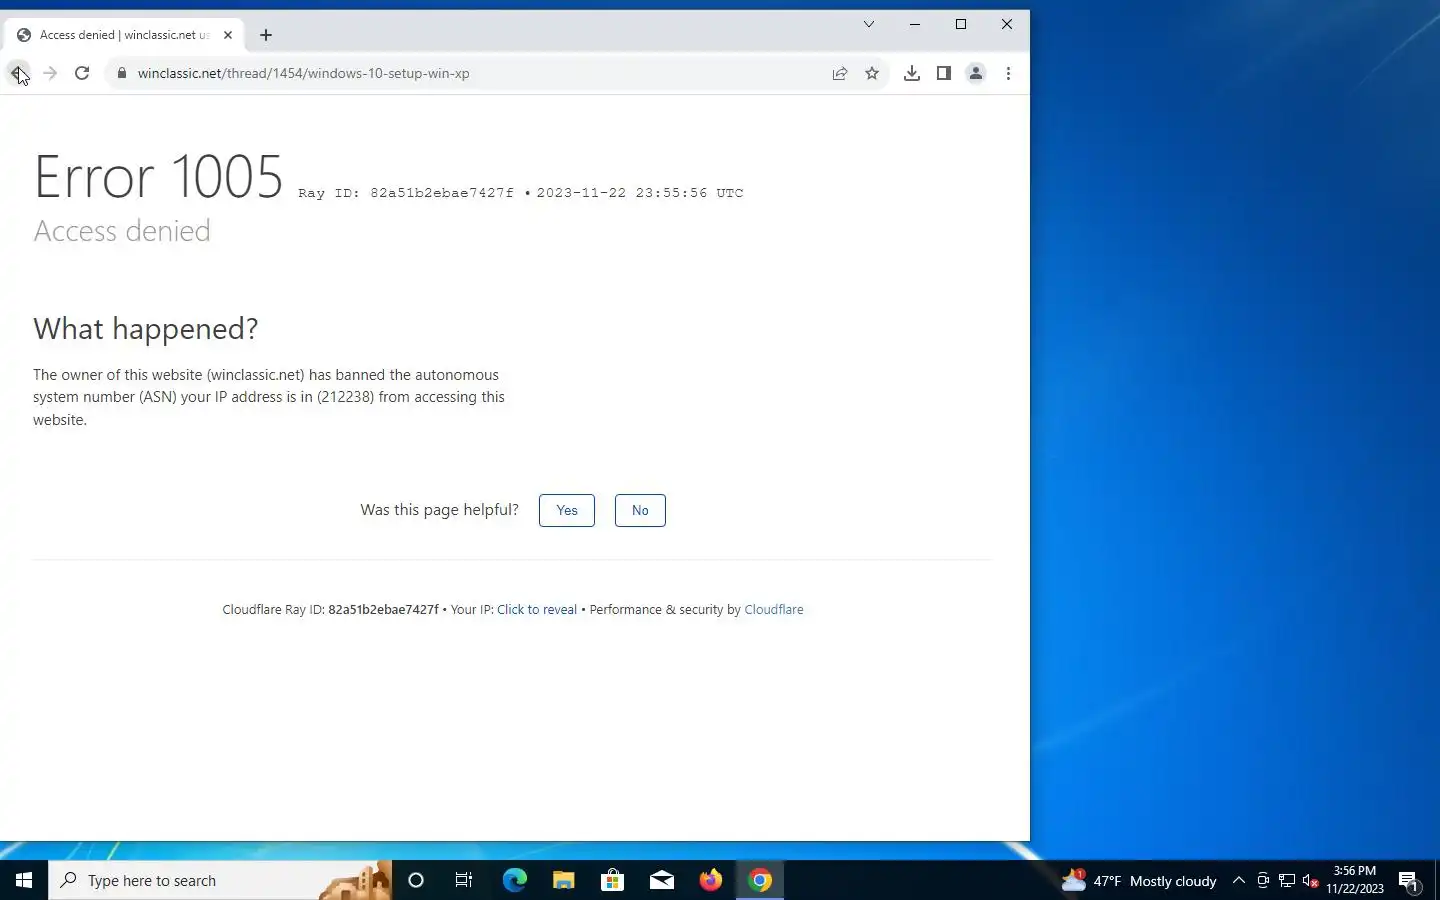Screen dimensions: 1440x900
Task: Open Microsoft Store from taskbar
Action: (x=612, y=880)
